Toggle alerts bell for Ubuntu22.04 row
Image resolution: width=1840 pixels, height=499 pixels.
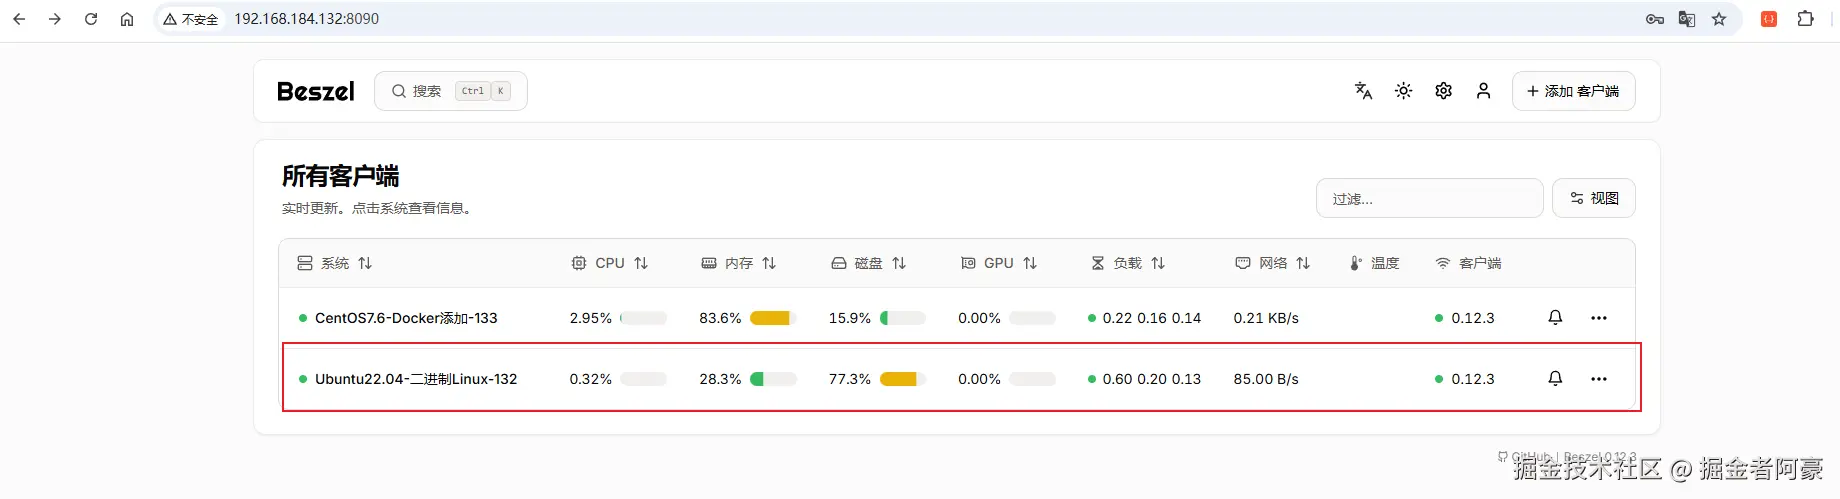point(1555,379)
